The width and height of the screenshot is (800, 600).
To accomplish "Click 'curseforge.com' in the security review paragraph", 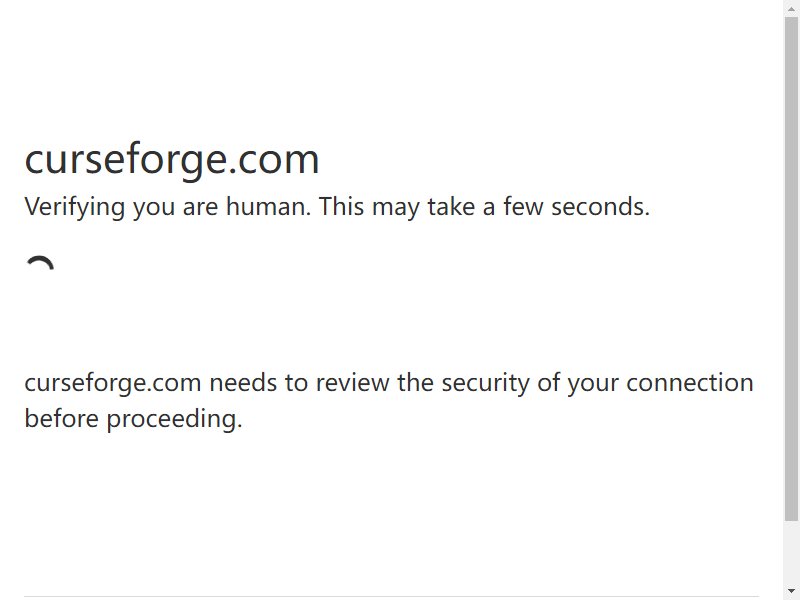I will (113, 383).
